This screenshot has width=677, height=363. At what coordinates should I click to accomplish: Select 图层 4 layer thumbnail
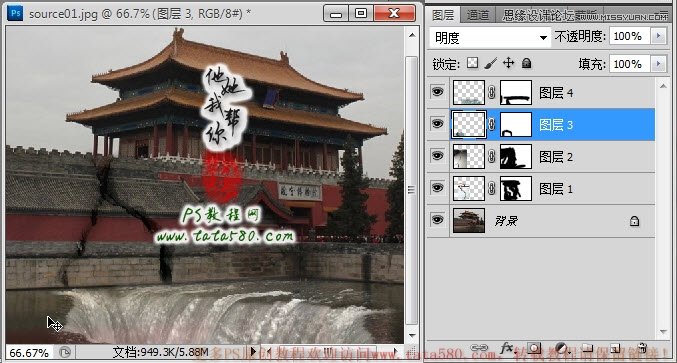point(468,92)
